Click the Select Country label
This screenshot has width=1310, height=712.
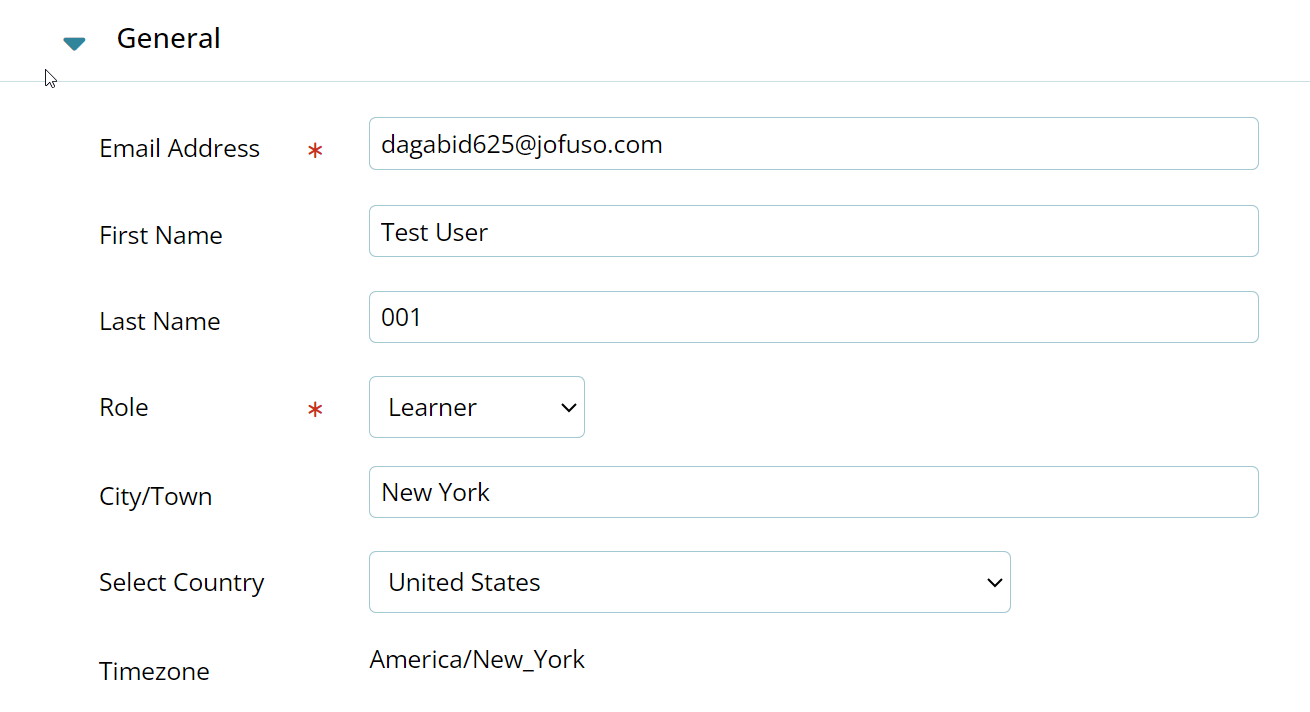point(181,582)
